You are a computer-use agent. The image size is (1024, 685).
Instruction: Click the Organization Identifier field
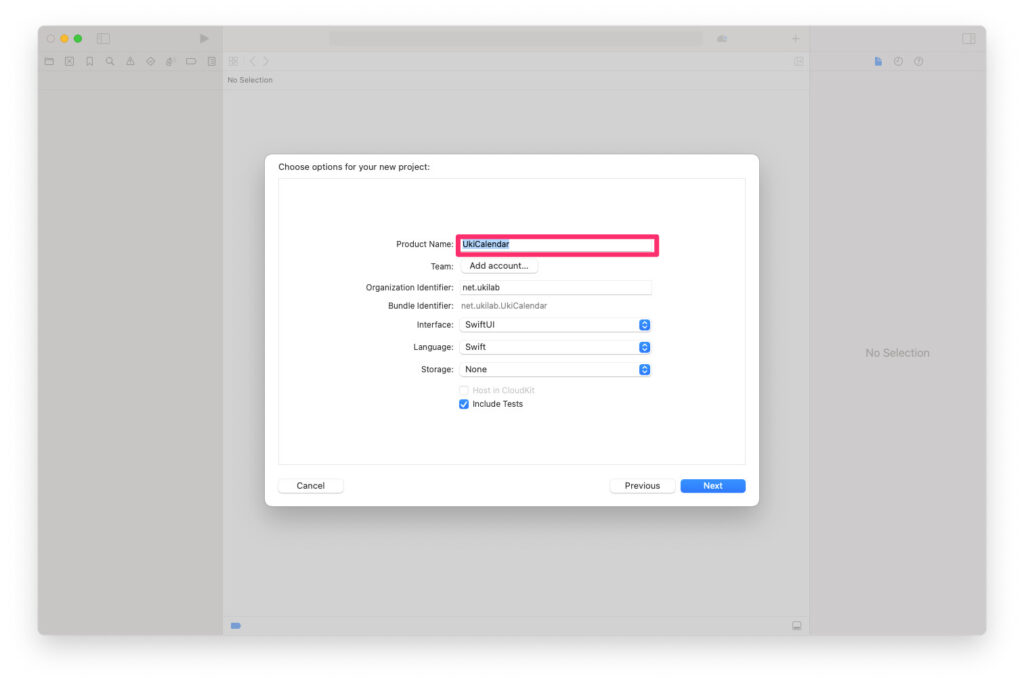point(555,288)
